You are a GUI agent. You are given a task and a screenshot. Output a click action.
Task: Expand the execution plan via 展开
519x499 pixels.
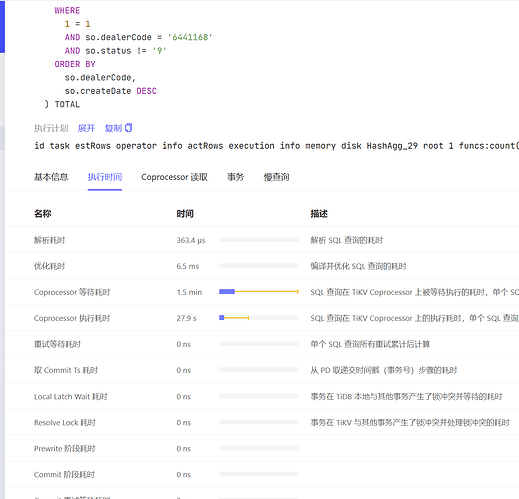(x=86, y=128)
